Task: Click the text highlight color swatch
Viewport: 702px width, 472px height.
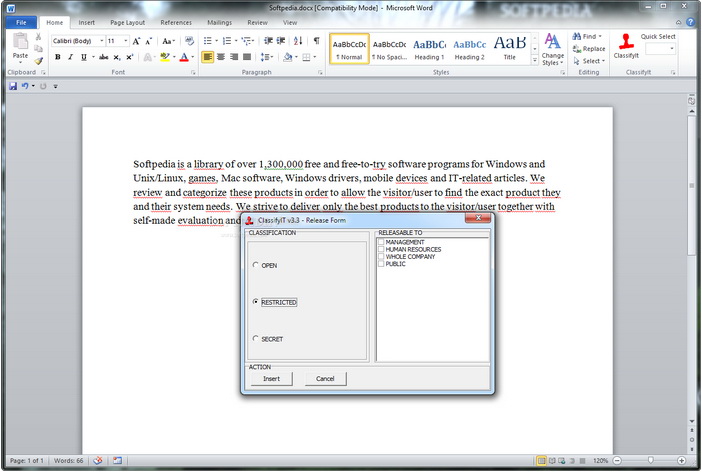Action: 164,57
